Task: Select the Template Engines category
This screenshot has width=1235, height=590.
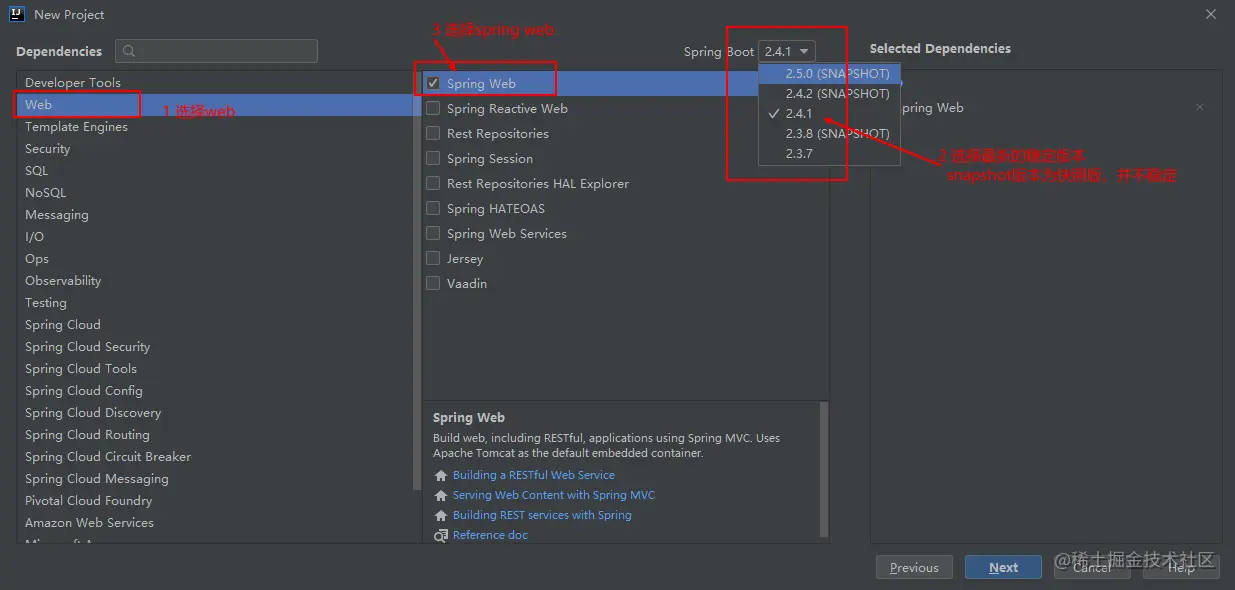Action: (216, 127)
